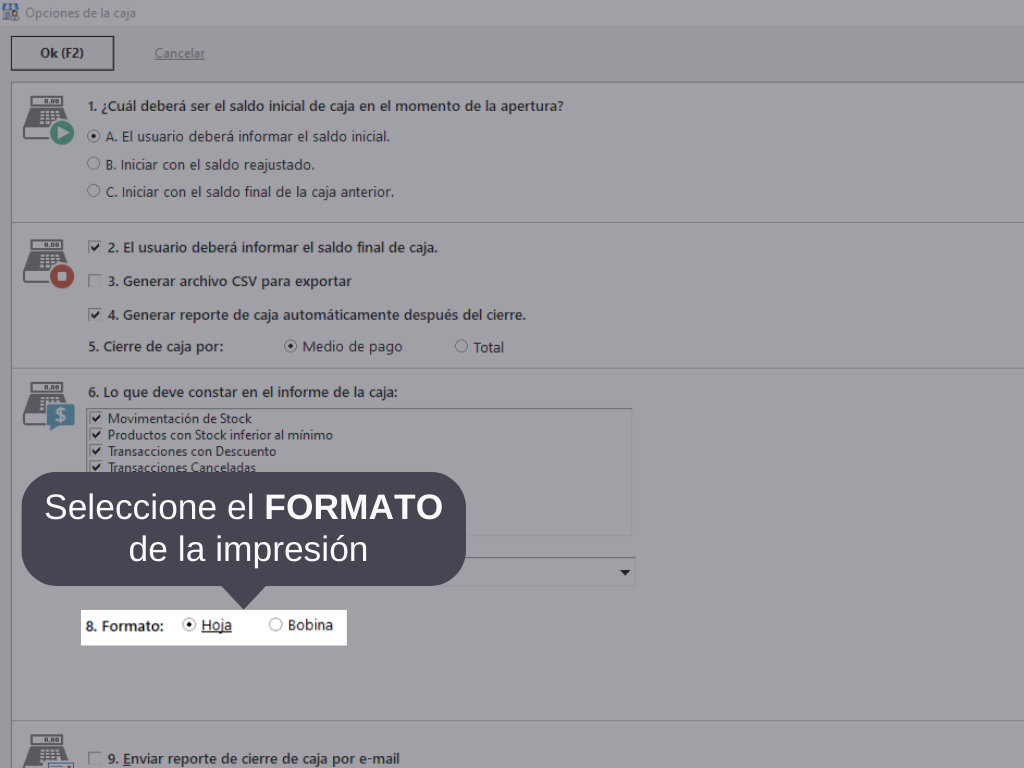
Task: Select Hoja print format
Action: pos(189,624)
